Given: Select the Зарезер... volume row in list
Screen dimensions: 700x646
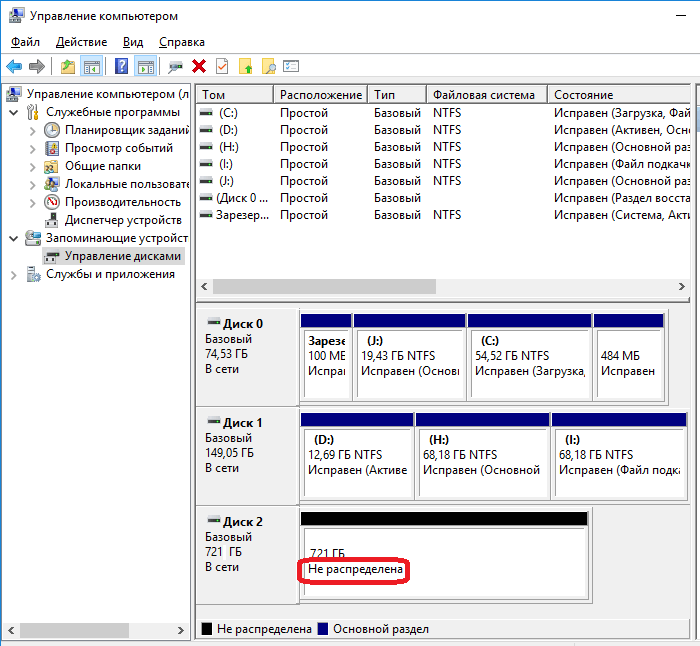Looking at the screenshot, I should pos(444,215).
